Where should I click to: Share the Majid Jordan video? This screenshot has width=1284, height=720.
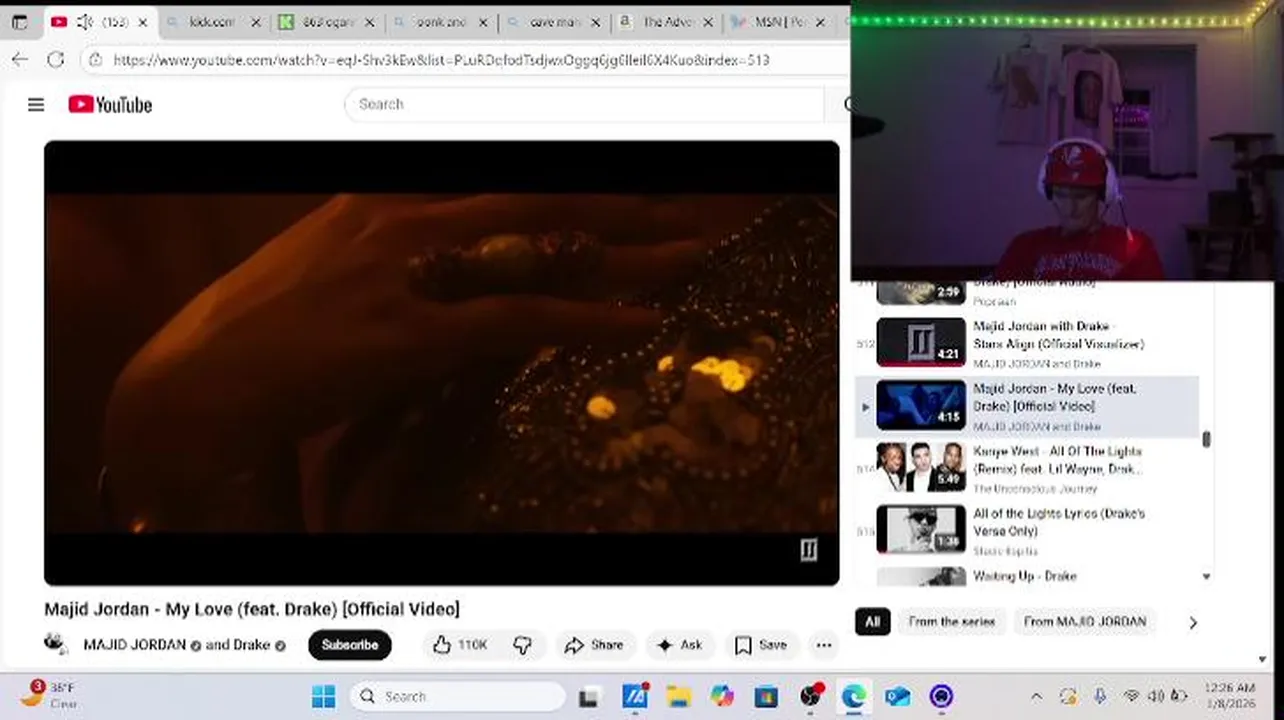[x=594, y=645]
